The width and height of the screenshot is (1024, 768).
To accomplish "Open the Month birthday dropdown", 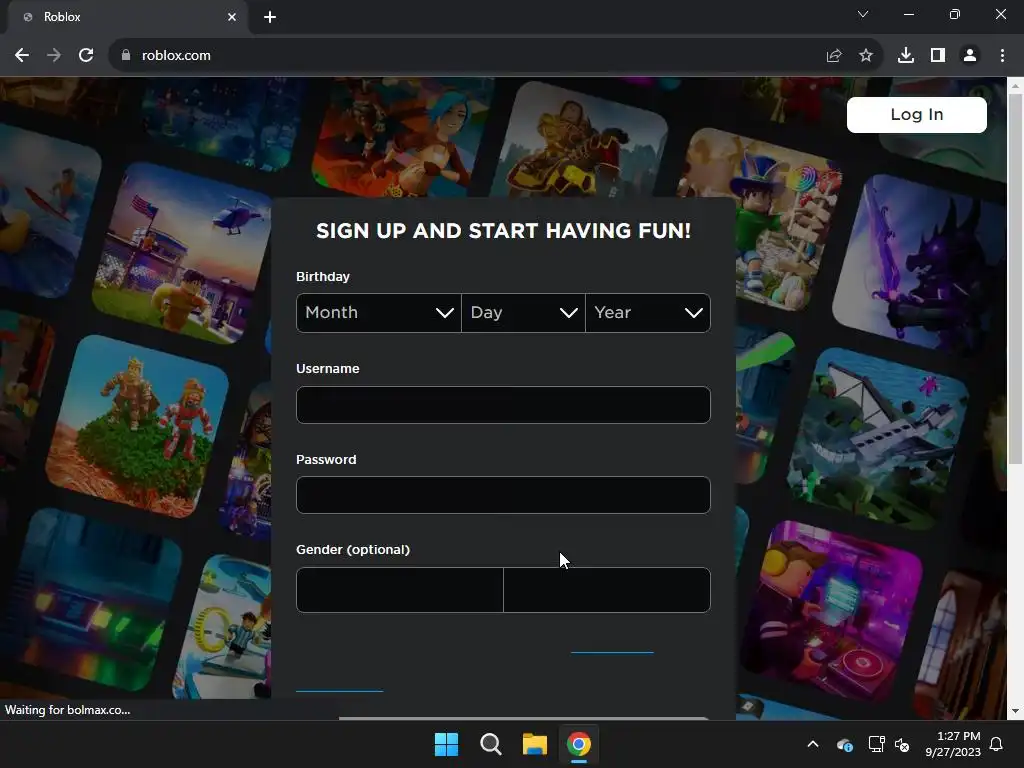I will point(379,313).
